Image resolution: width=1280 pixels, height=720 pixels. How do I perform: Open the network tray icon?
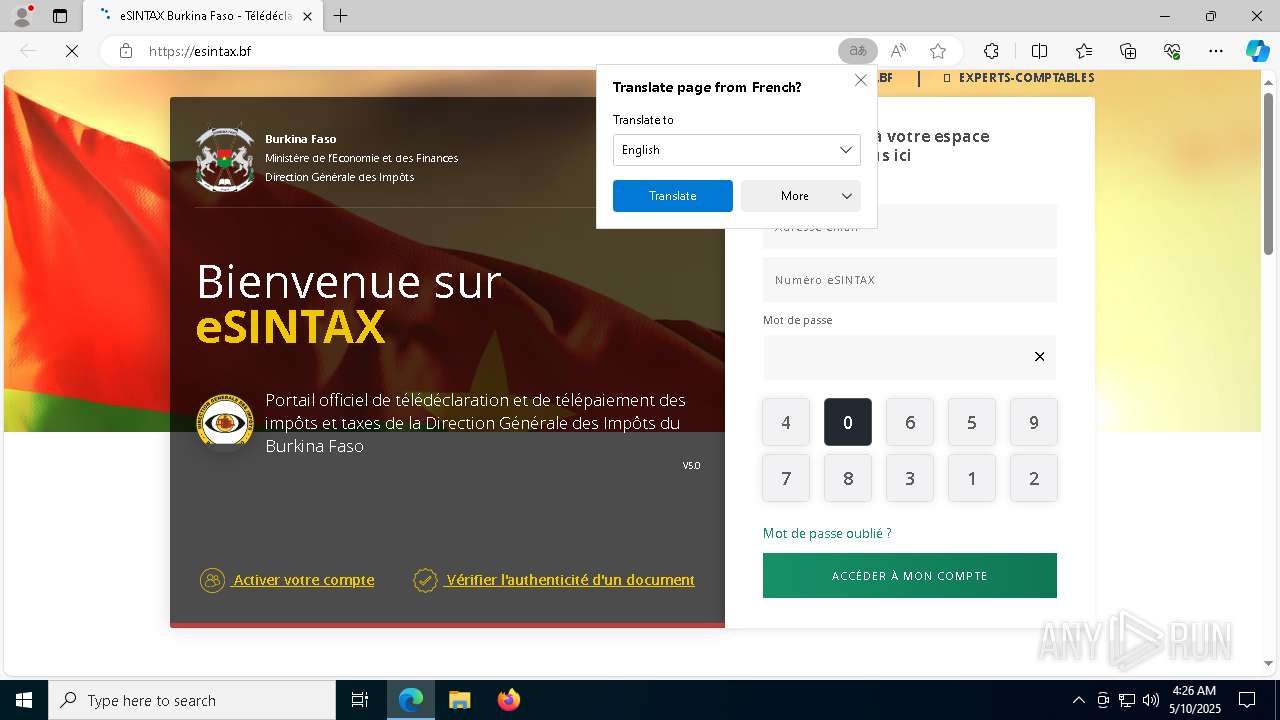click(1127, 700)
